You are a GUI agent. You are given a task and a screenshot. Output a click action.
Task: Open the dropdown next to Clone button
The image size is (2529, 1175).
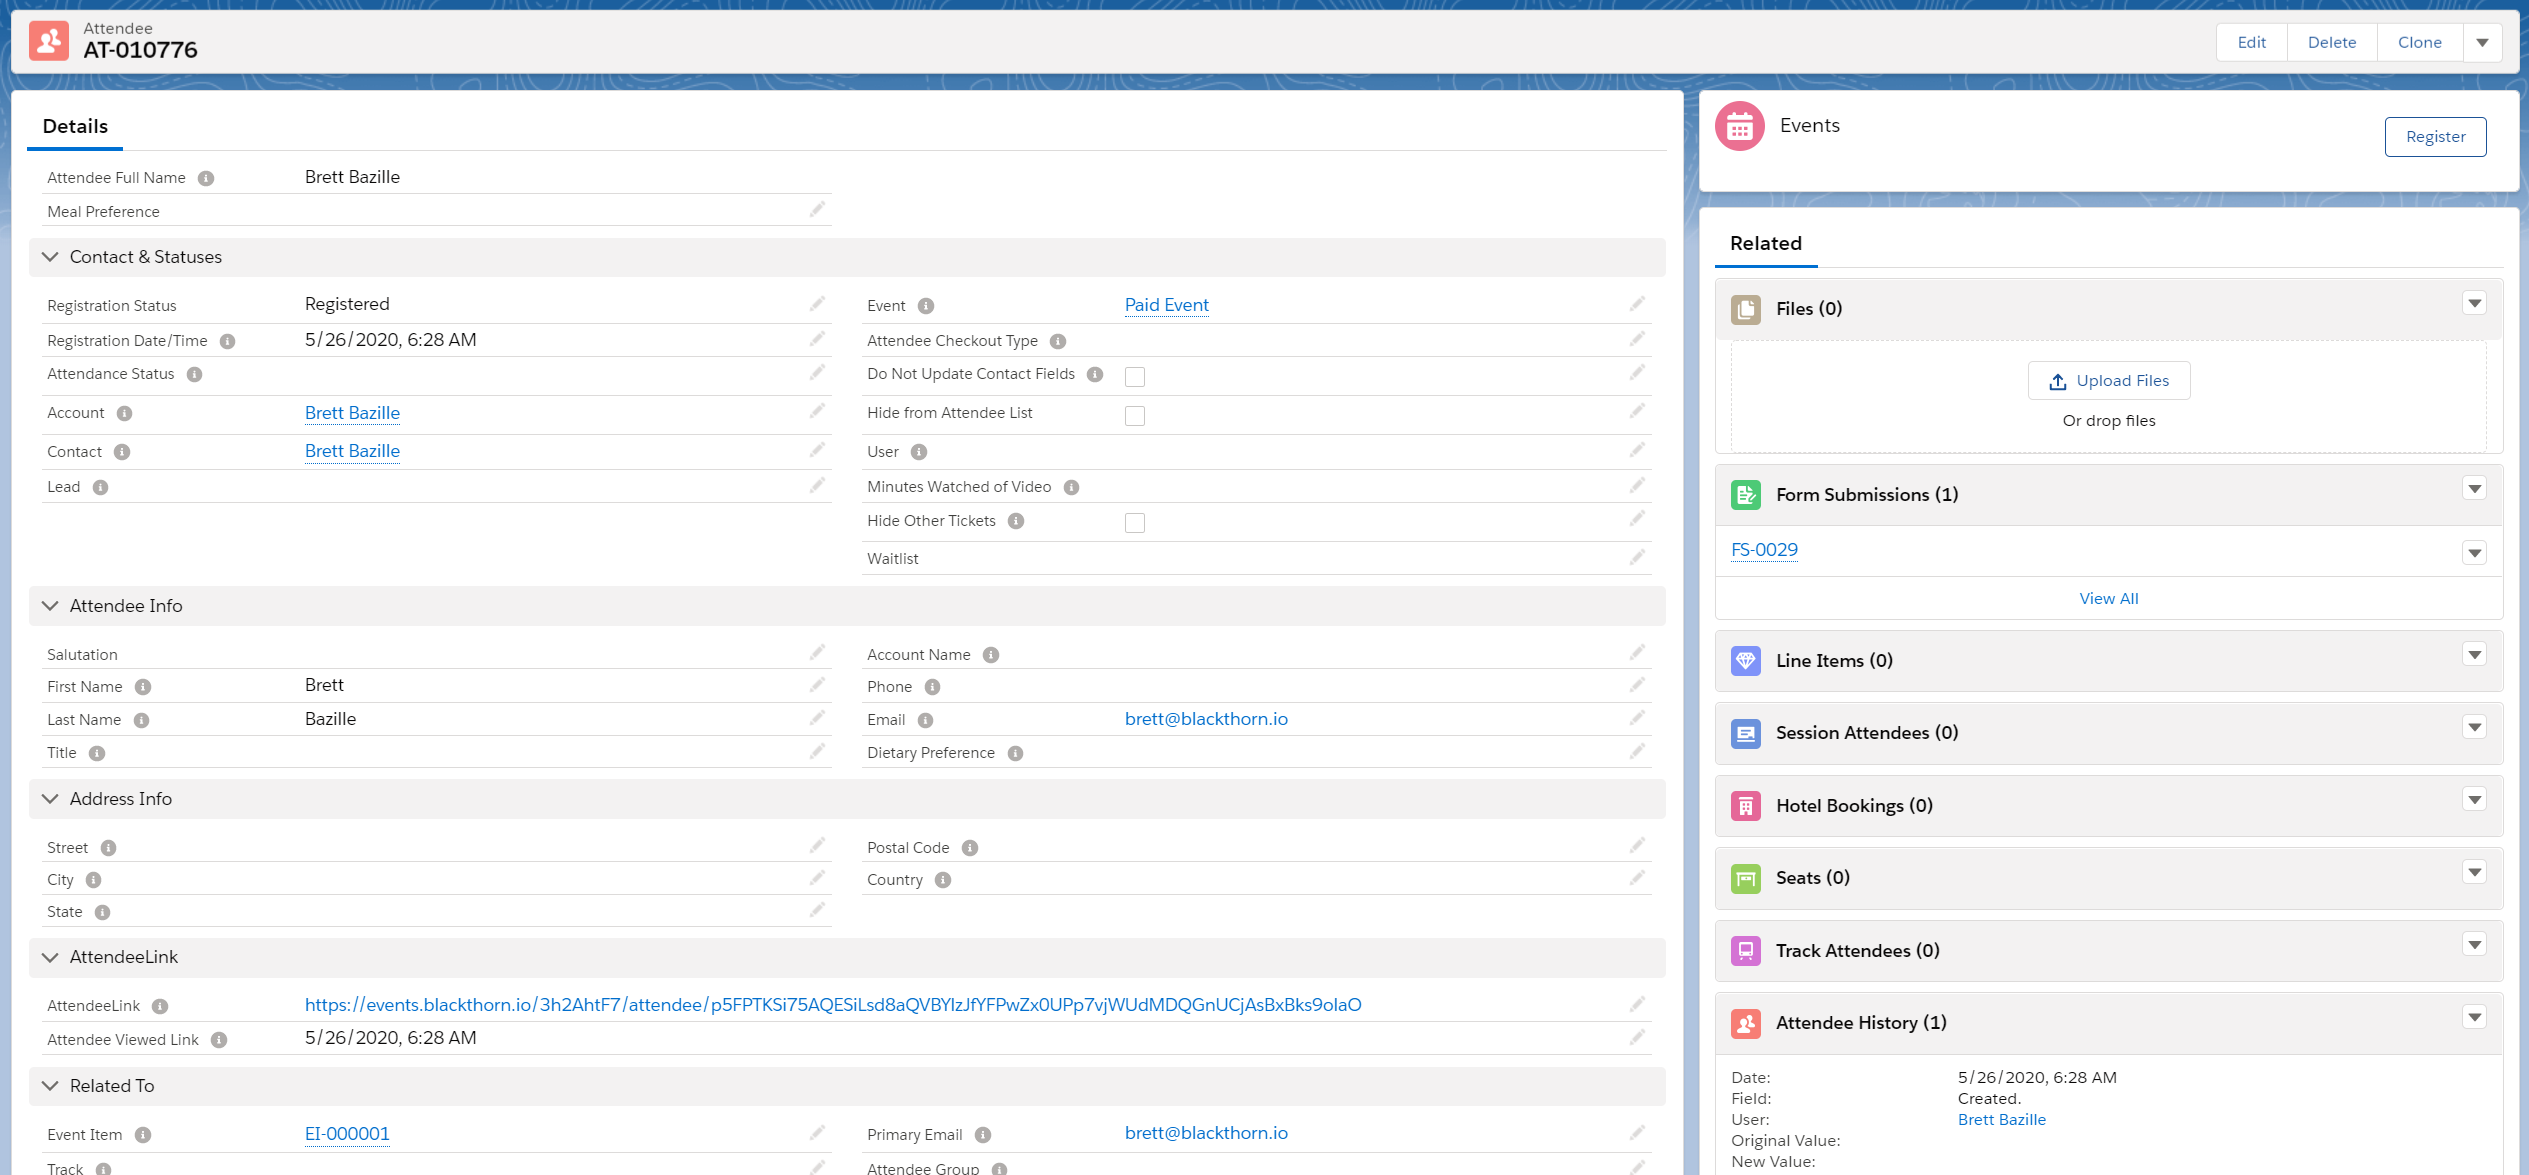[2482, 42]
